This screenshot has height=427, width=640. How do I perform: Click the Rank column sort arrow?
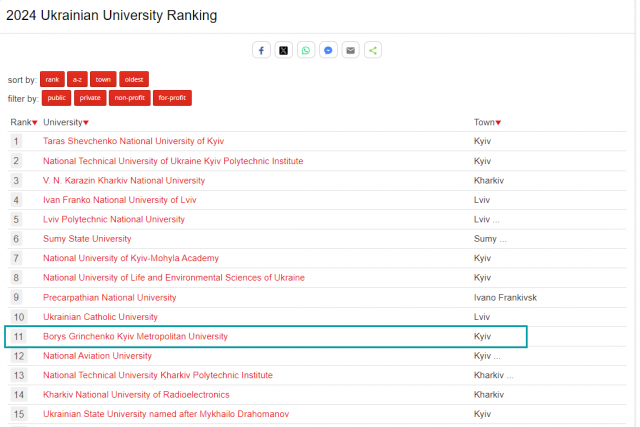[35, 123]
